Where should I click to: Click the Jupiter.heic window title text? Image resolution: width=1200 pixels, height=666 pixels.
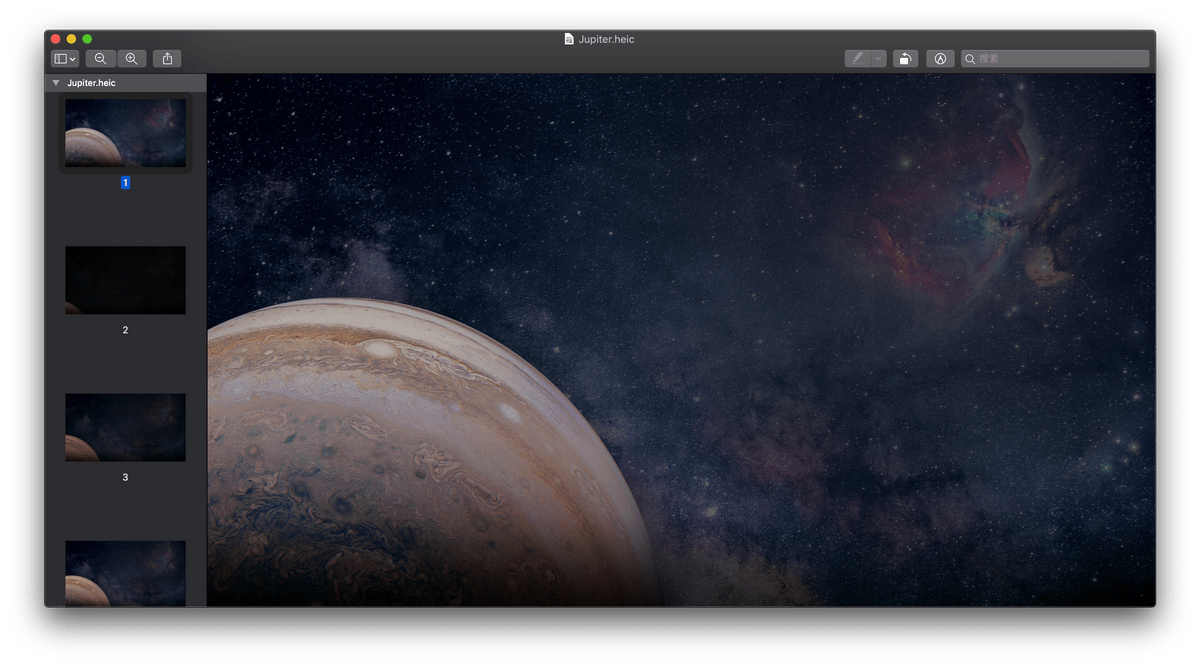pyautogui.click(x=606, y=39)
